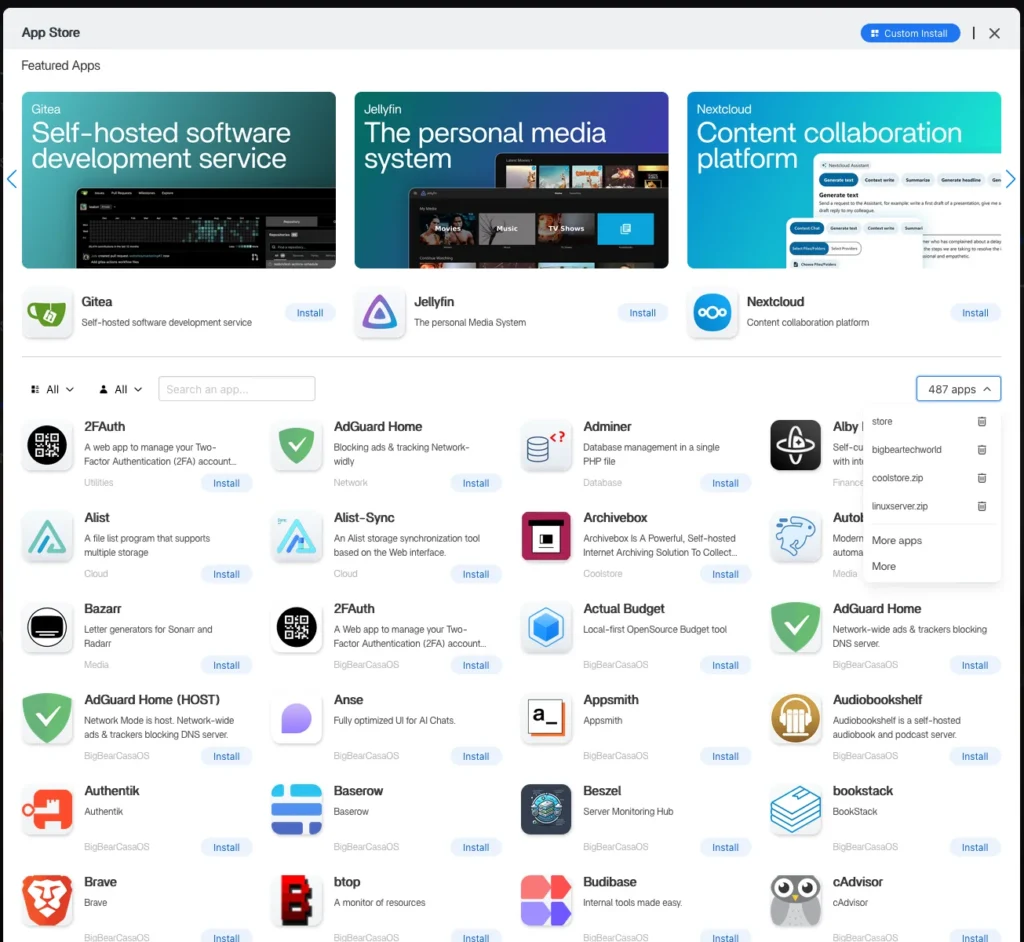The width and height of the screenshot is (1024, 942).
Task: Click the Nextcloud app icon
Action: pos(712,313)
